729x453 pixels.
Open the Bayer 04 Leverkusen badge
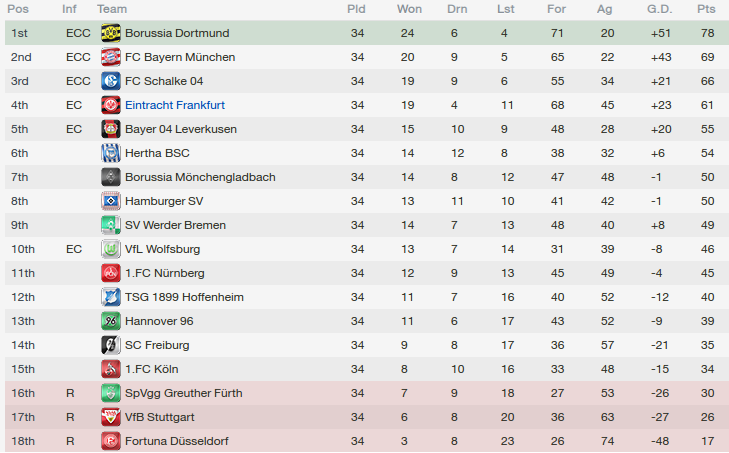pyautogui.click(x=111, y=129)
